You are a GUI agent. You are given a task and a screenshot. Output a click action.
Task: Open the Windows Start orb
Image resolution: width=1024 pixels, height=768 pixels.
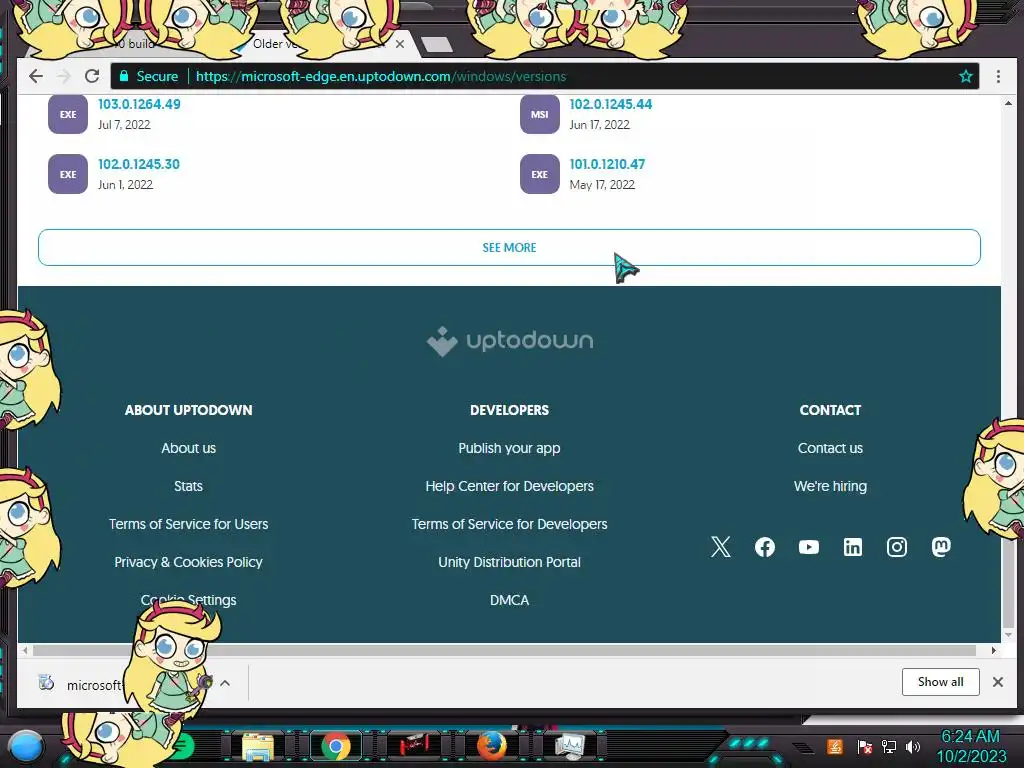pos(25,746)
